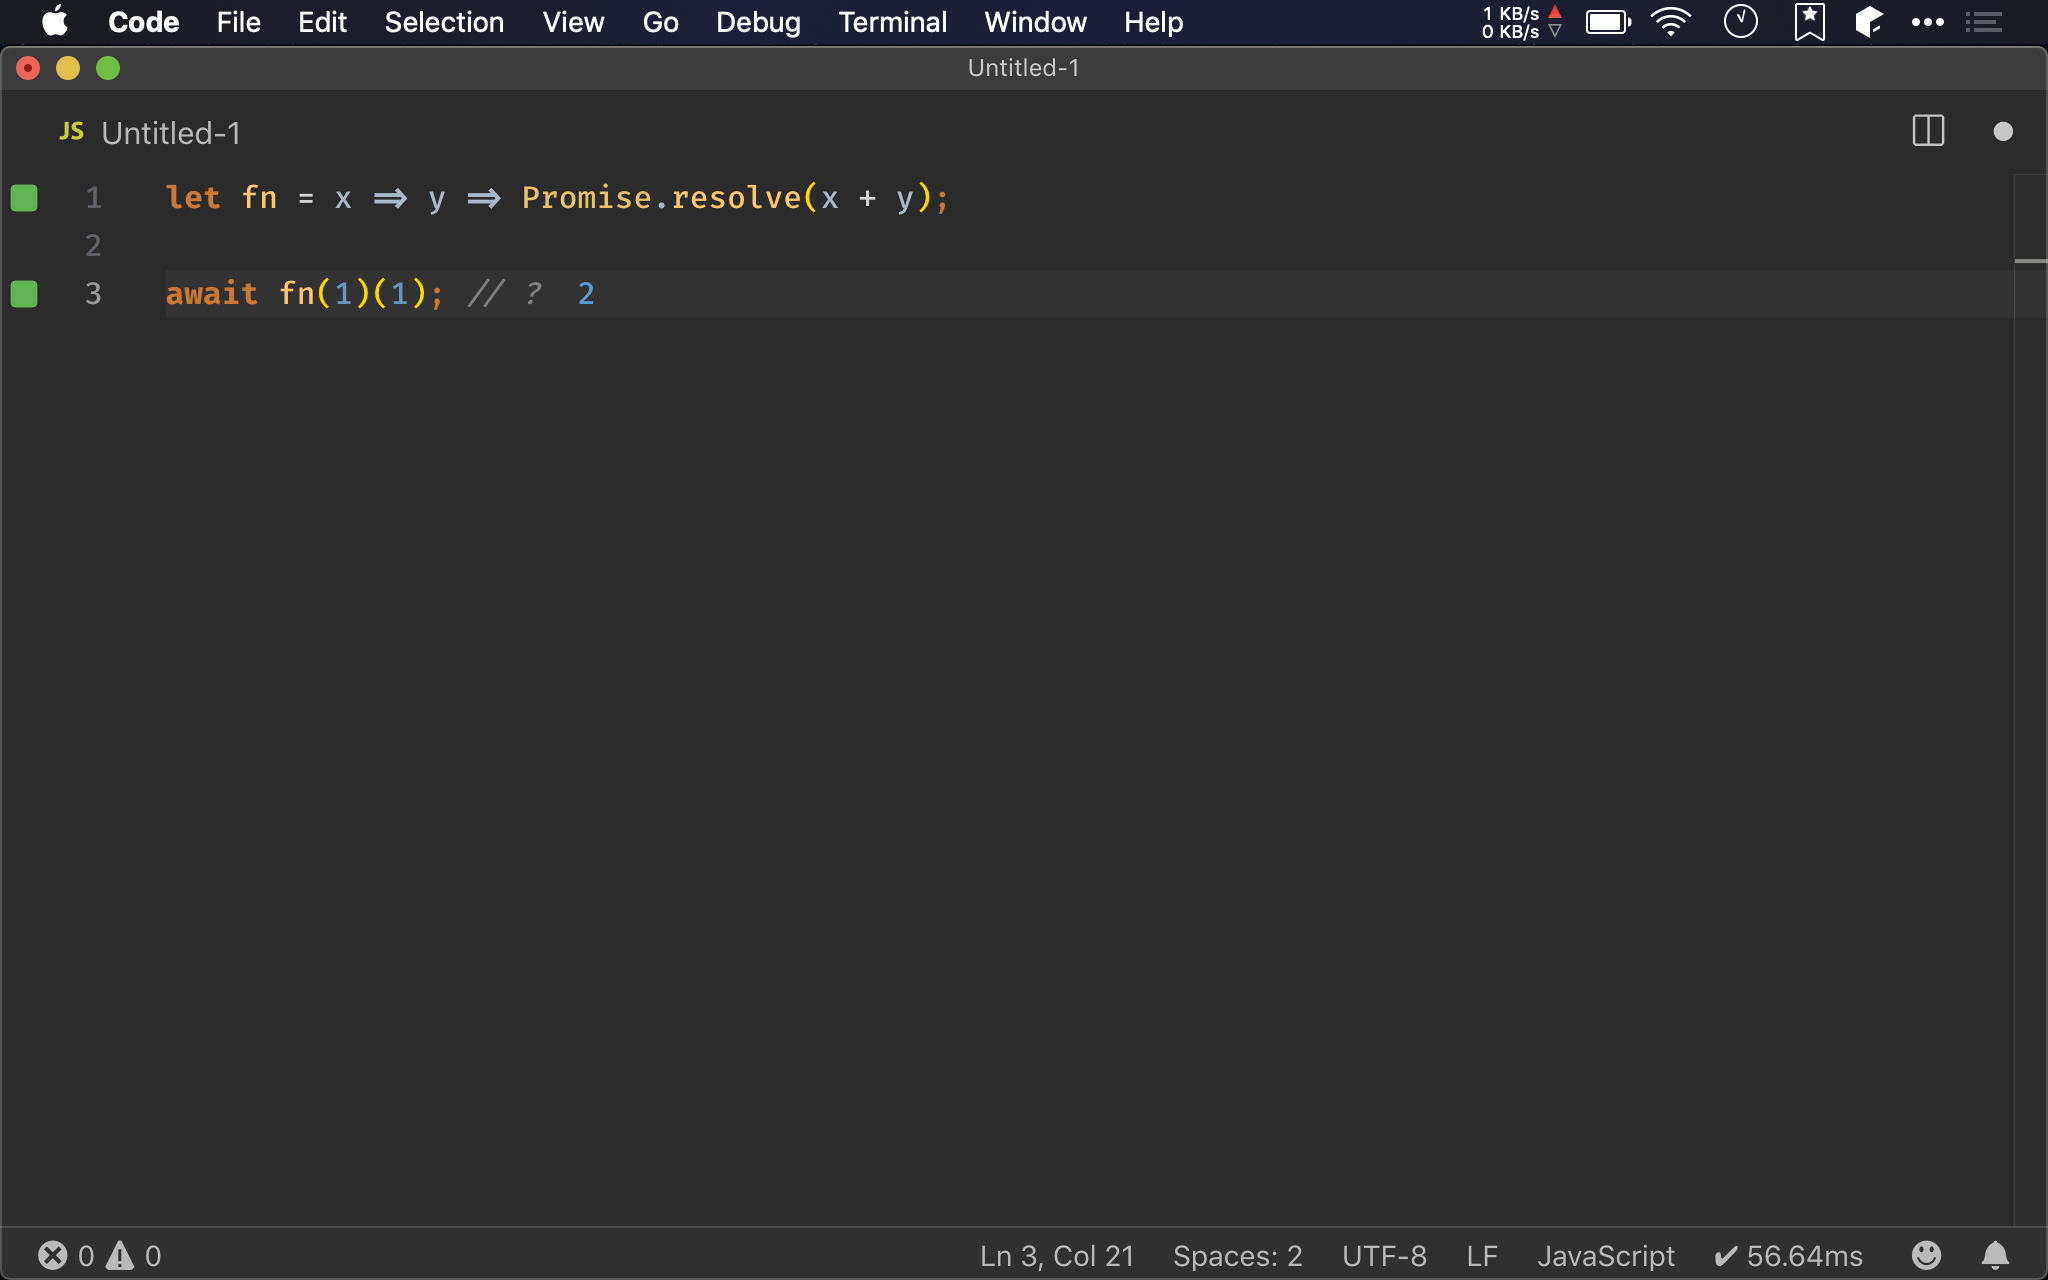
Task: Select the Untitled-1 editor tab
Action: (x=170, y=133)
